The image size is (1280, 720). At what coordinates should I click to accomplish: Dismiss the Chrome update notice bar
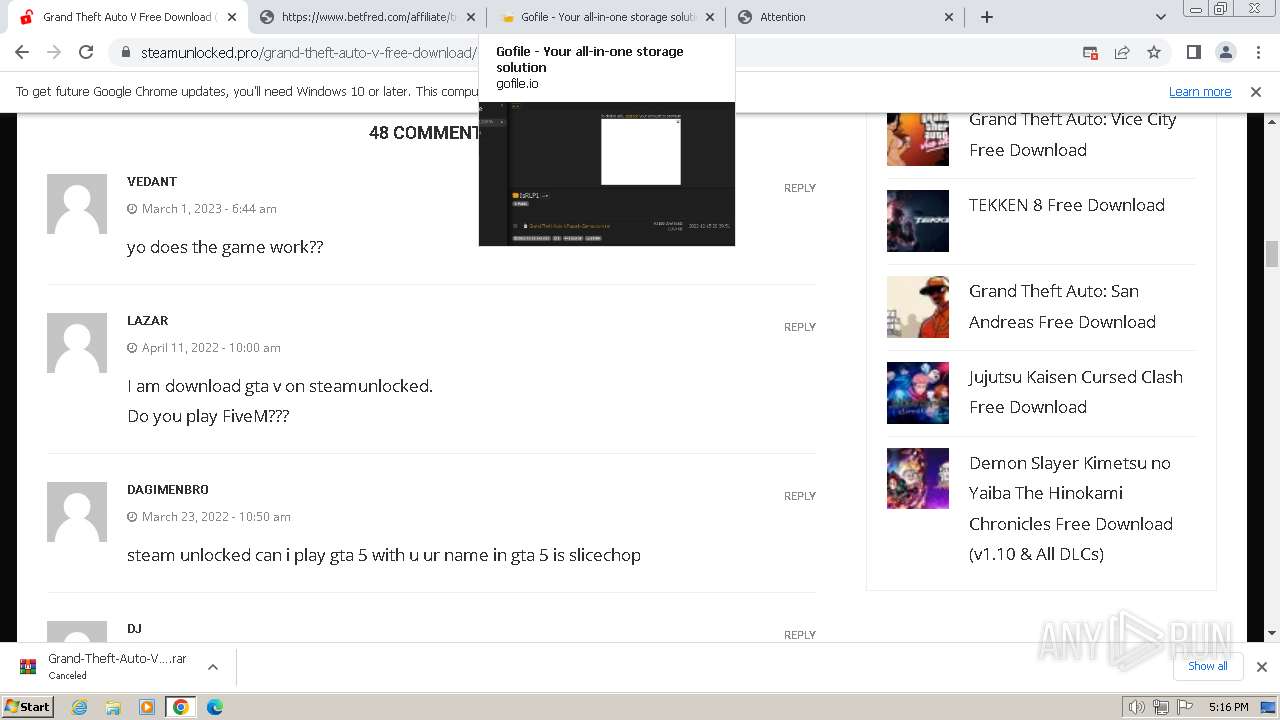(x=1256, y=91)
